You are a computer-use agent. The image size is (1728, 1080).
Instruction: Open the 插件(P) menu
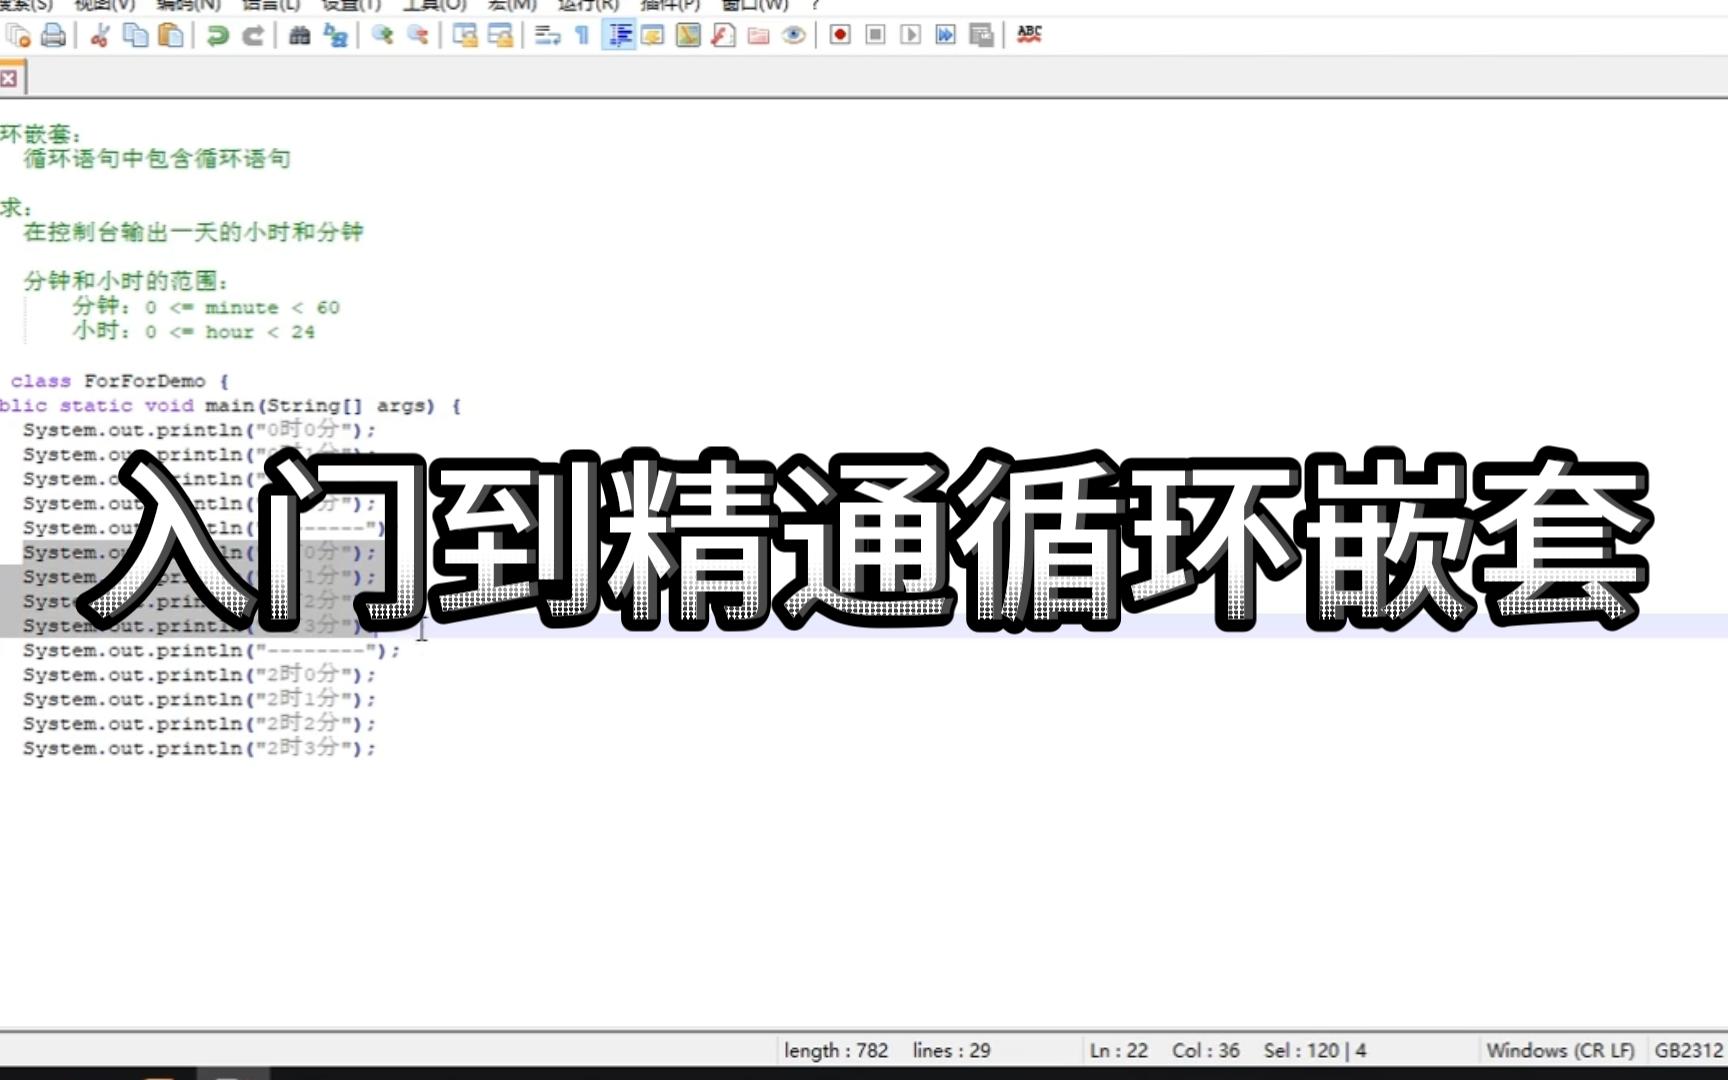(670, 5)
